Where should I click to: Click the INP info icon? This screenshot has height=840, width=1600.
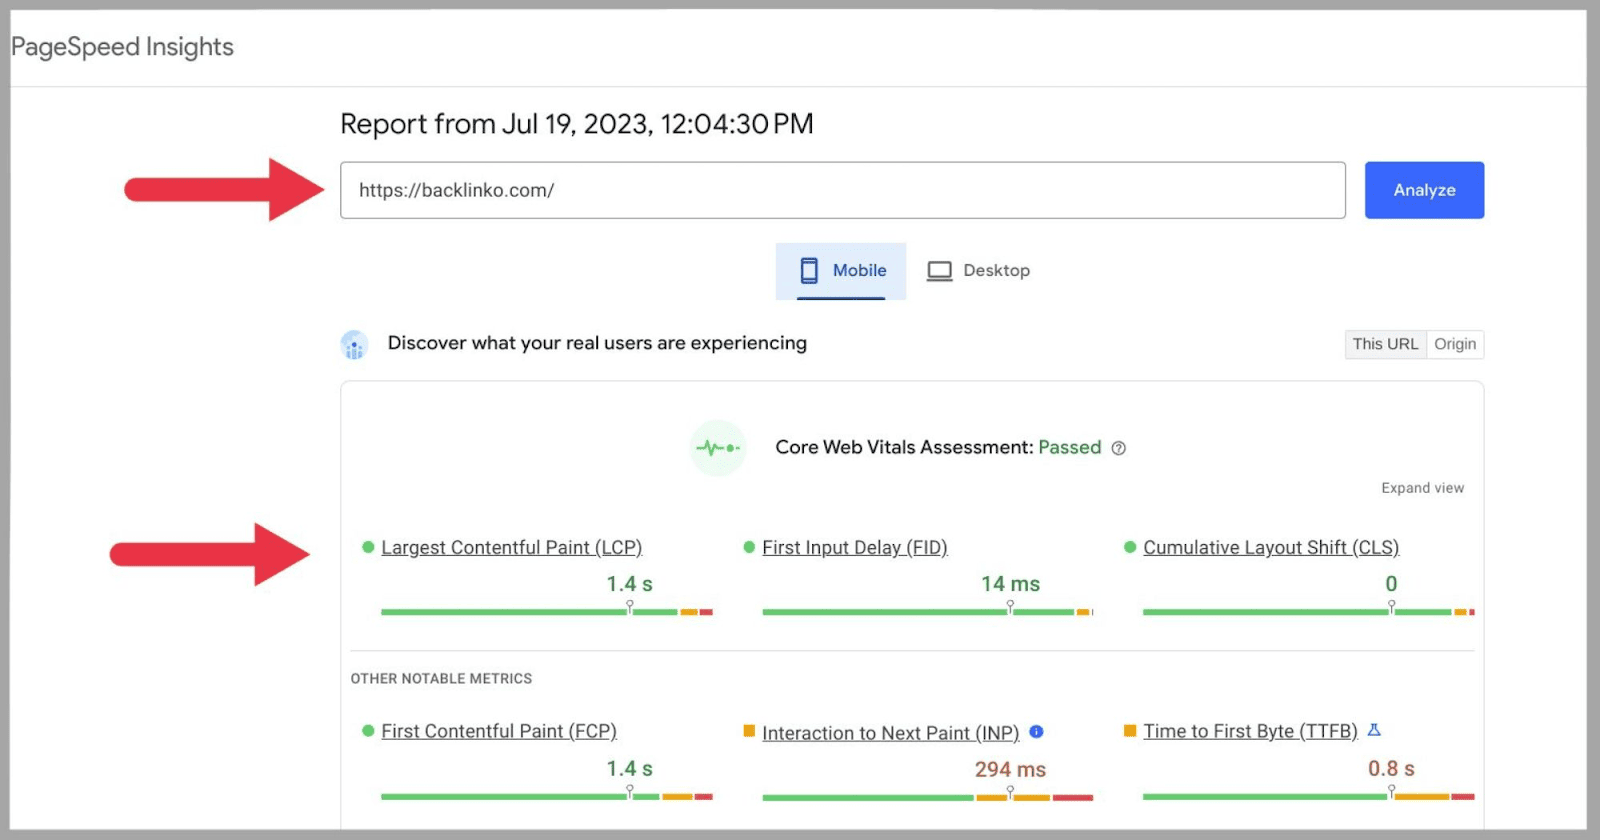point(1036,732)
